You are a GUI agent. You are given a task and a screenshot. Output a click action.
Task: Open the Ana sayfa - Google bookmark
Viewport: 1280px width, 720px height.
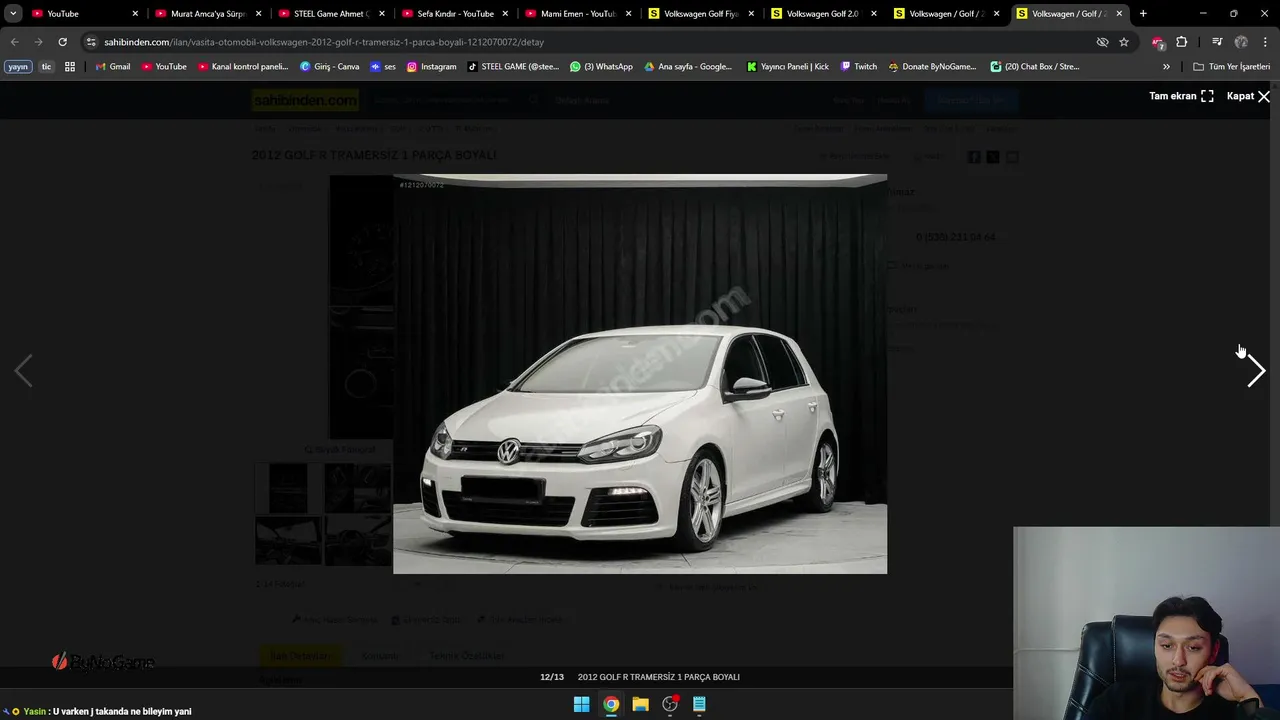[x=688, y=67]
